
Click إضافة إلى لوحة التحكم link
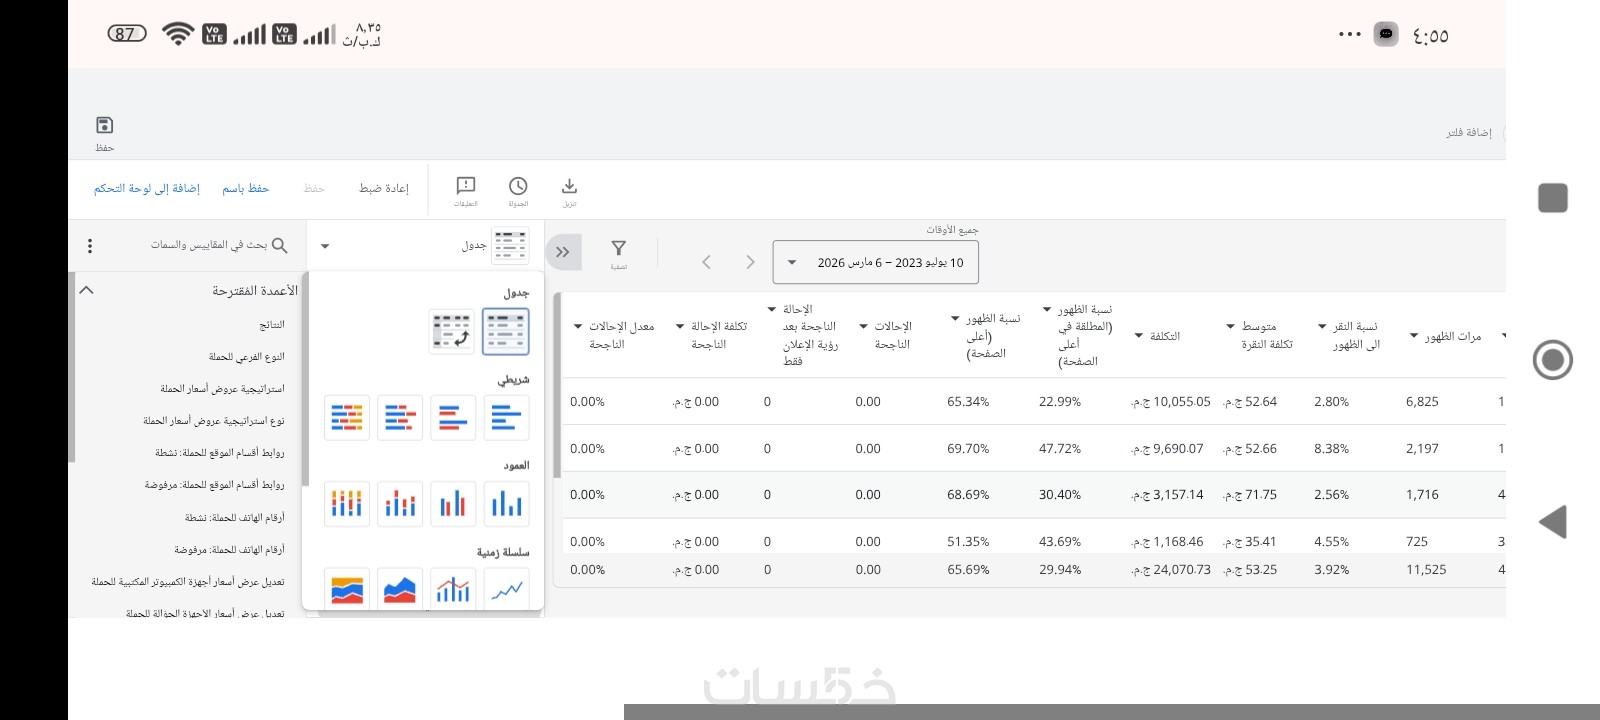147,188
